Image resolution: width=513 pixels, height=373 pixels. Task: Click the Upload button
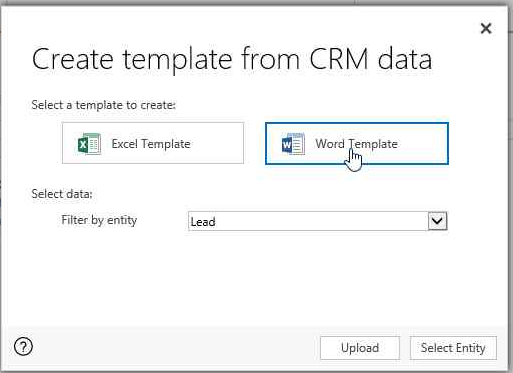tap(360, 348)
